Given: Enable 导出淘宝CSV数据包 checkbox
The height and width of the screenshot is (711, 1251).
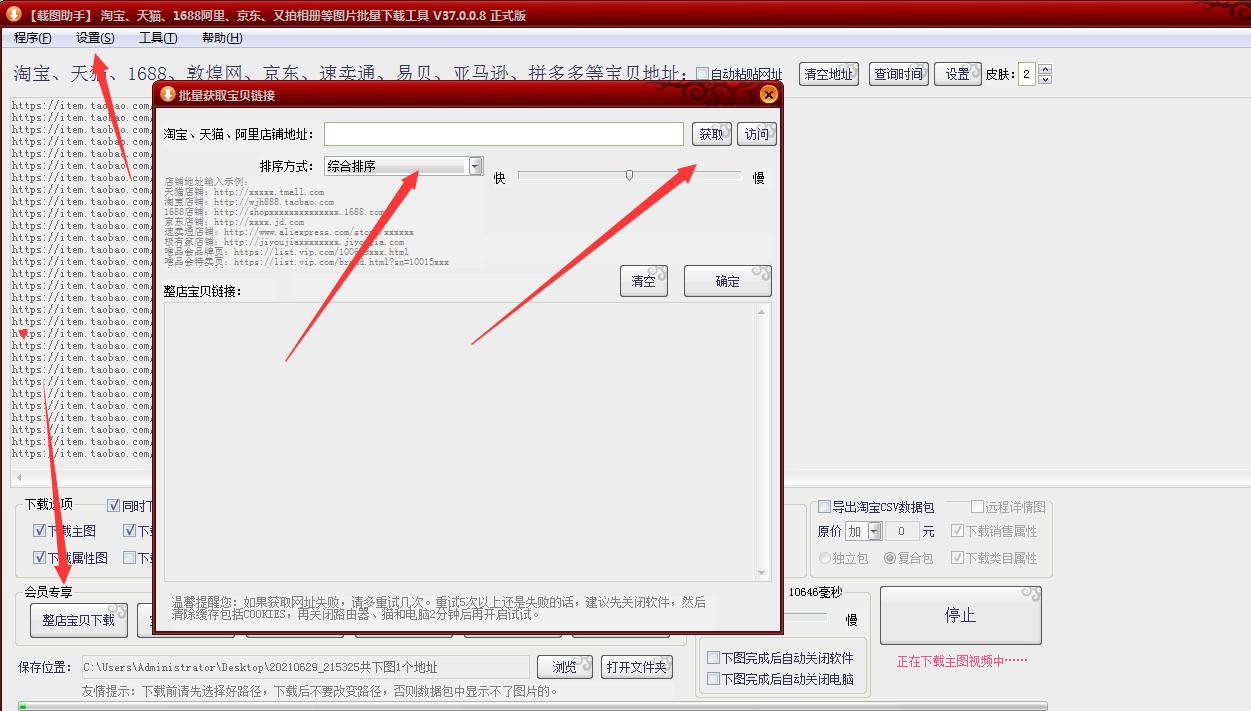Looking at the screenshot, I should [x=824, y=507].
